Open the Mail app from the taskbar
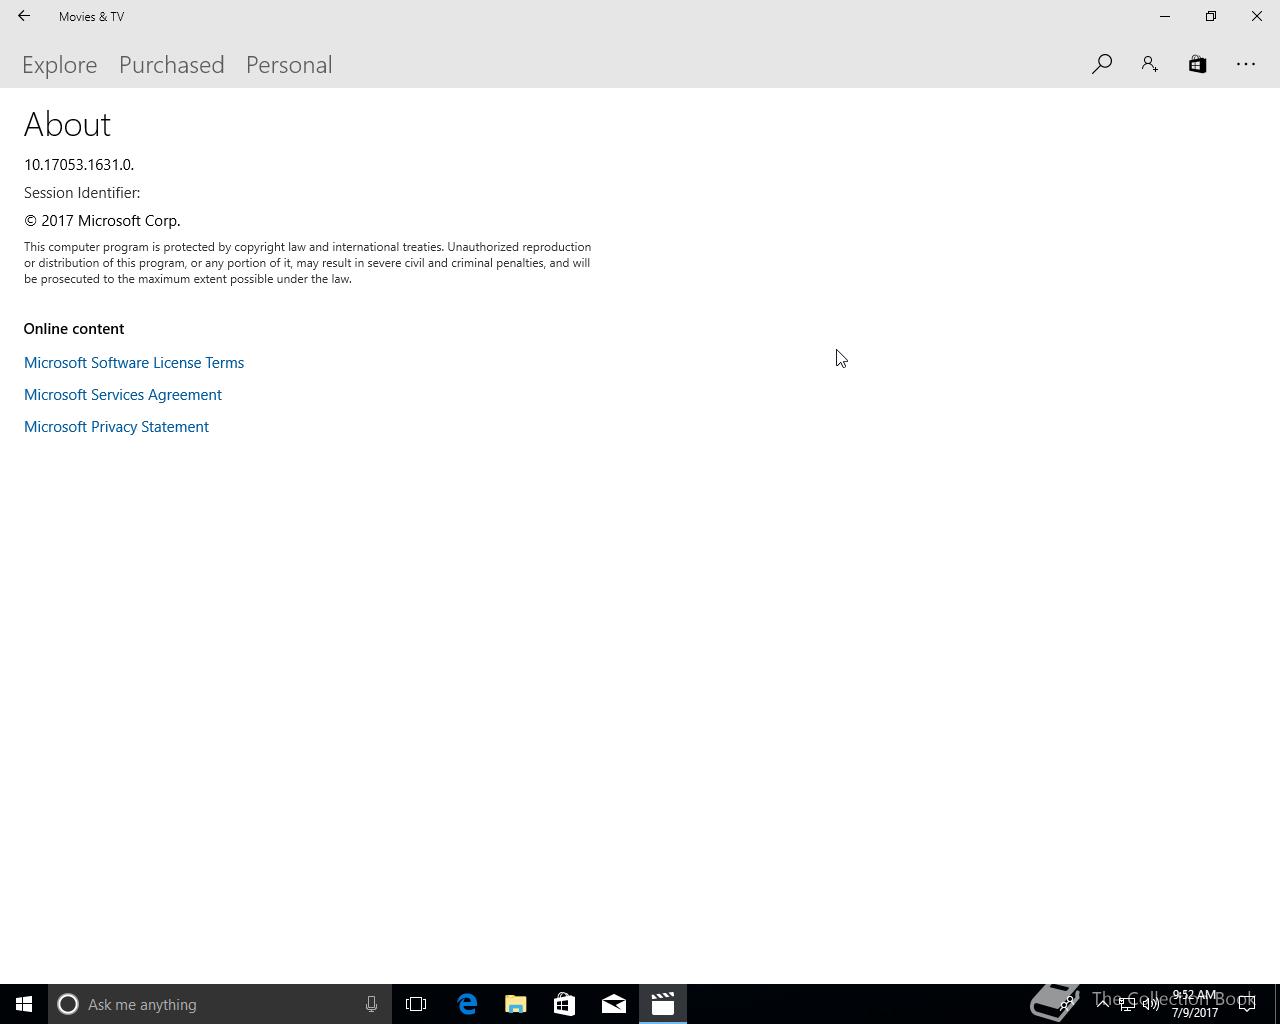 click(614, 1004)
